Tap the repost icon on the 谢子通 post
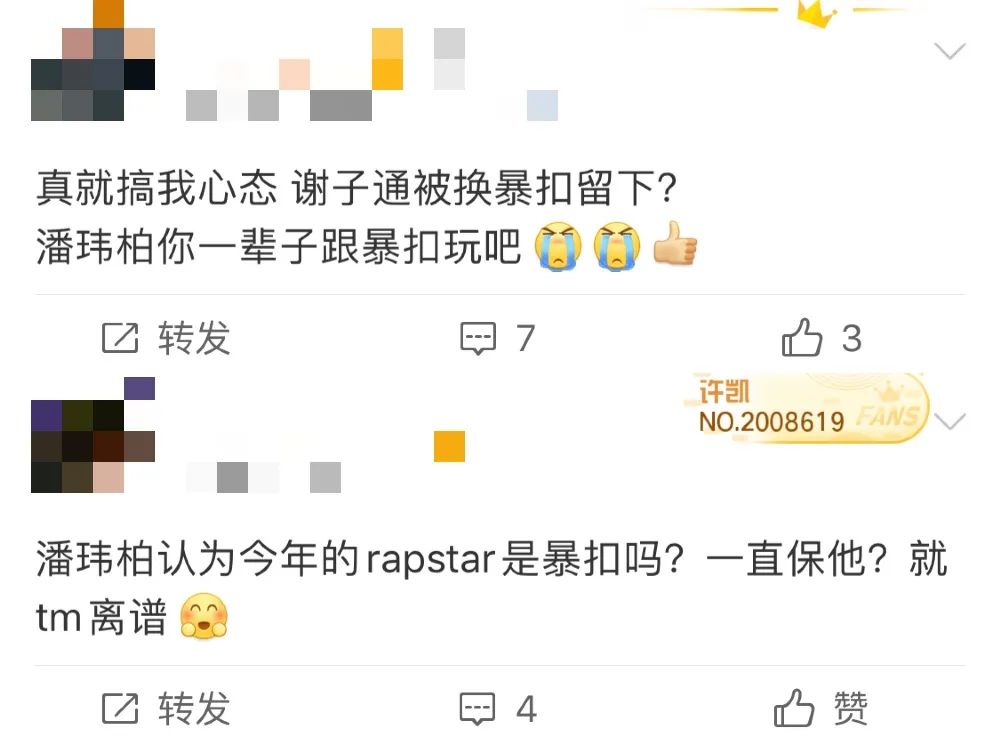This screenshot has height=741, width=1000. pyautogui.click(x=120, y=338)
